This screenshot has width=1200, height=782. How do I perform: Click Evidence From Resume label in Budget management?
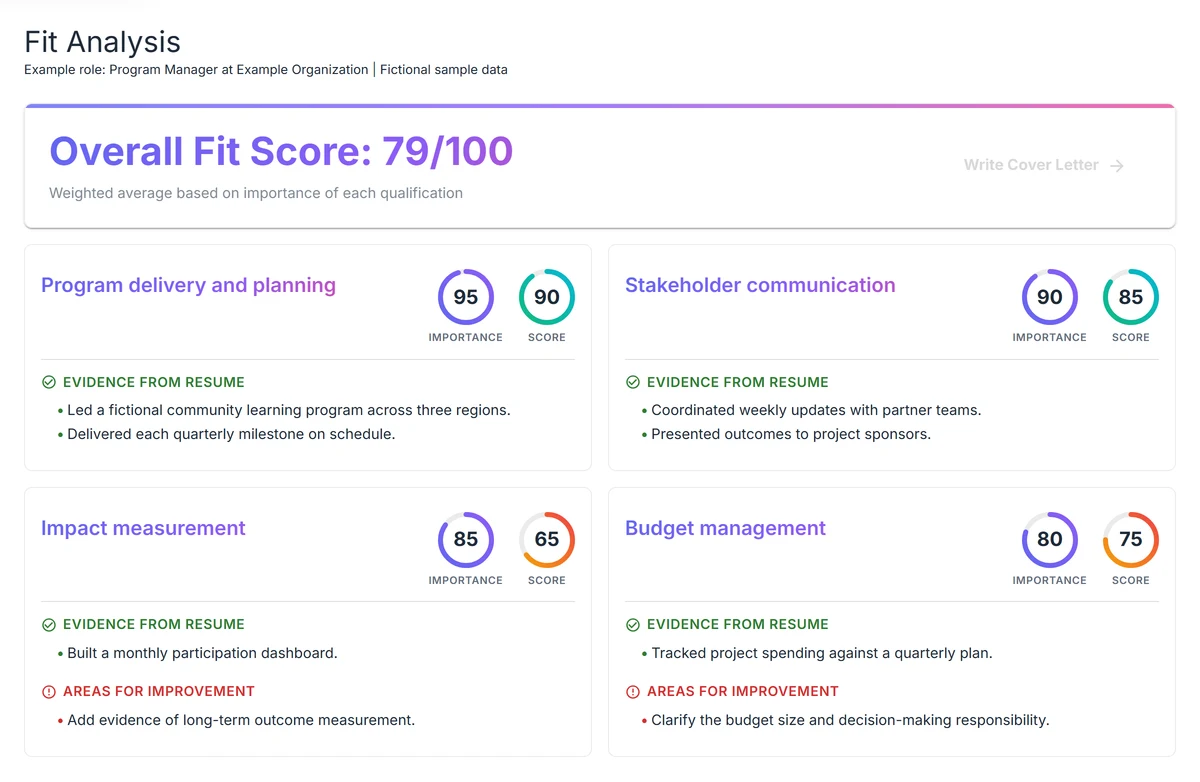click(x=738, y=625)
